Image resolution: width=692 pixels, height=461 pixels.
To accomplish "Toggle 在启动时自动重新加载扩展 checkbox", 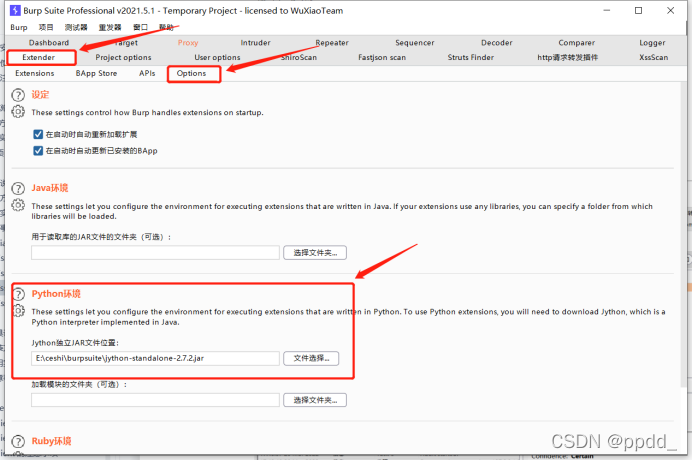I will [38, 134].
